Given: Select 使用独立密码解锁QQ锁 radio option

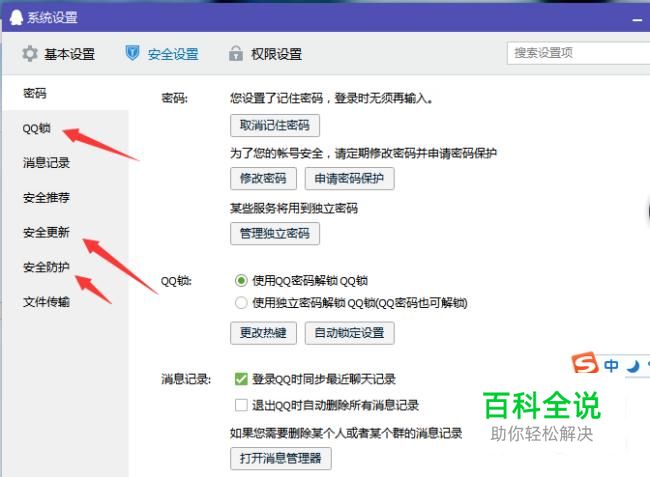Looking at the screenshot, I should pyautogui.click(x=241, y=303).
